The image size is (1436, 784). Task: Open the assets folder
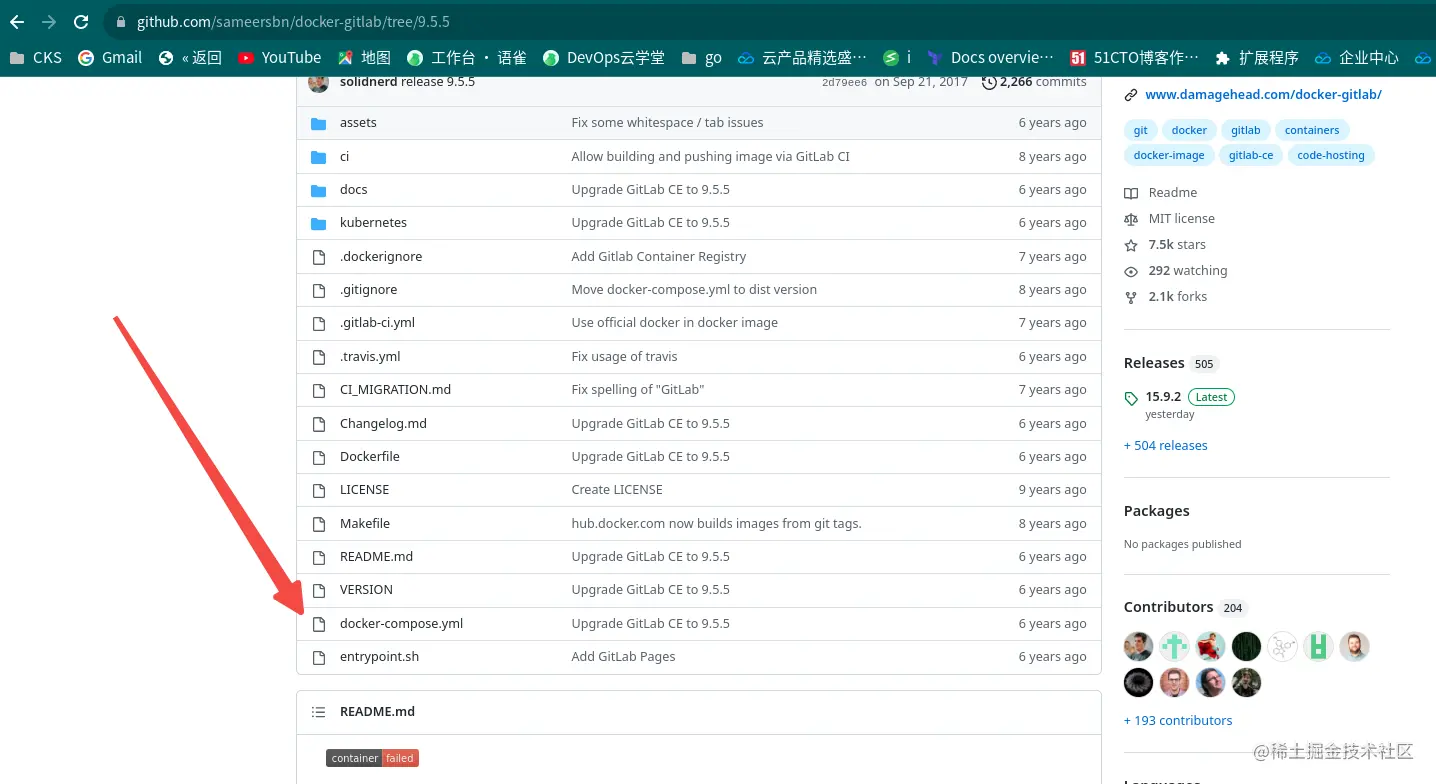tap(358, 123)
